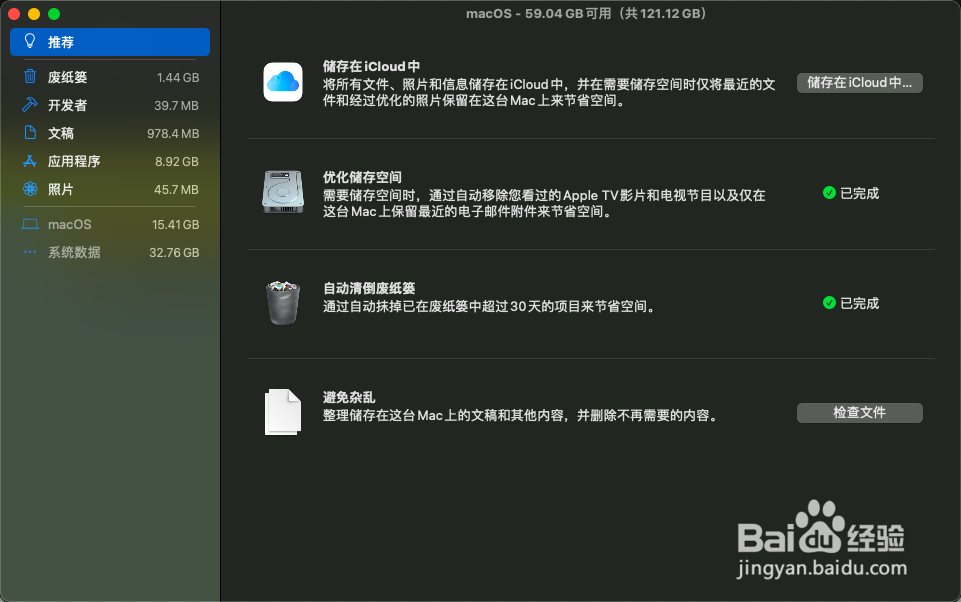The width and height of the screenshot is (961, 602).
Task: Click the 储存在 iCloud 中 heading
Action: pos(371,66)
